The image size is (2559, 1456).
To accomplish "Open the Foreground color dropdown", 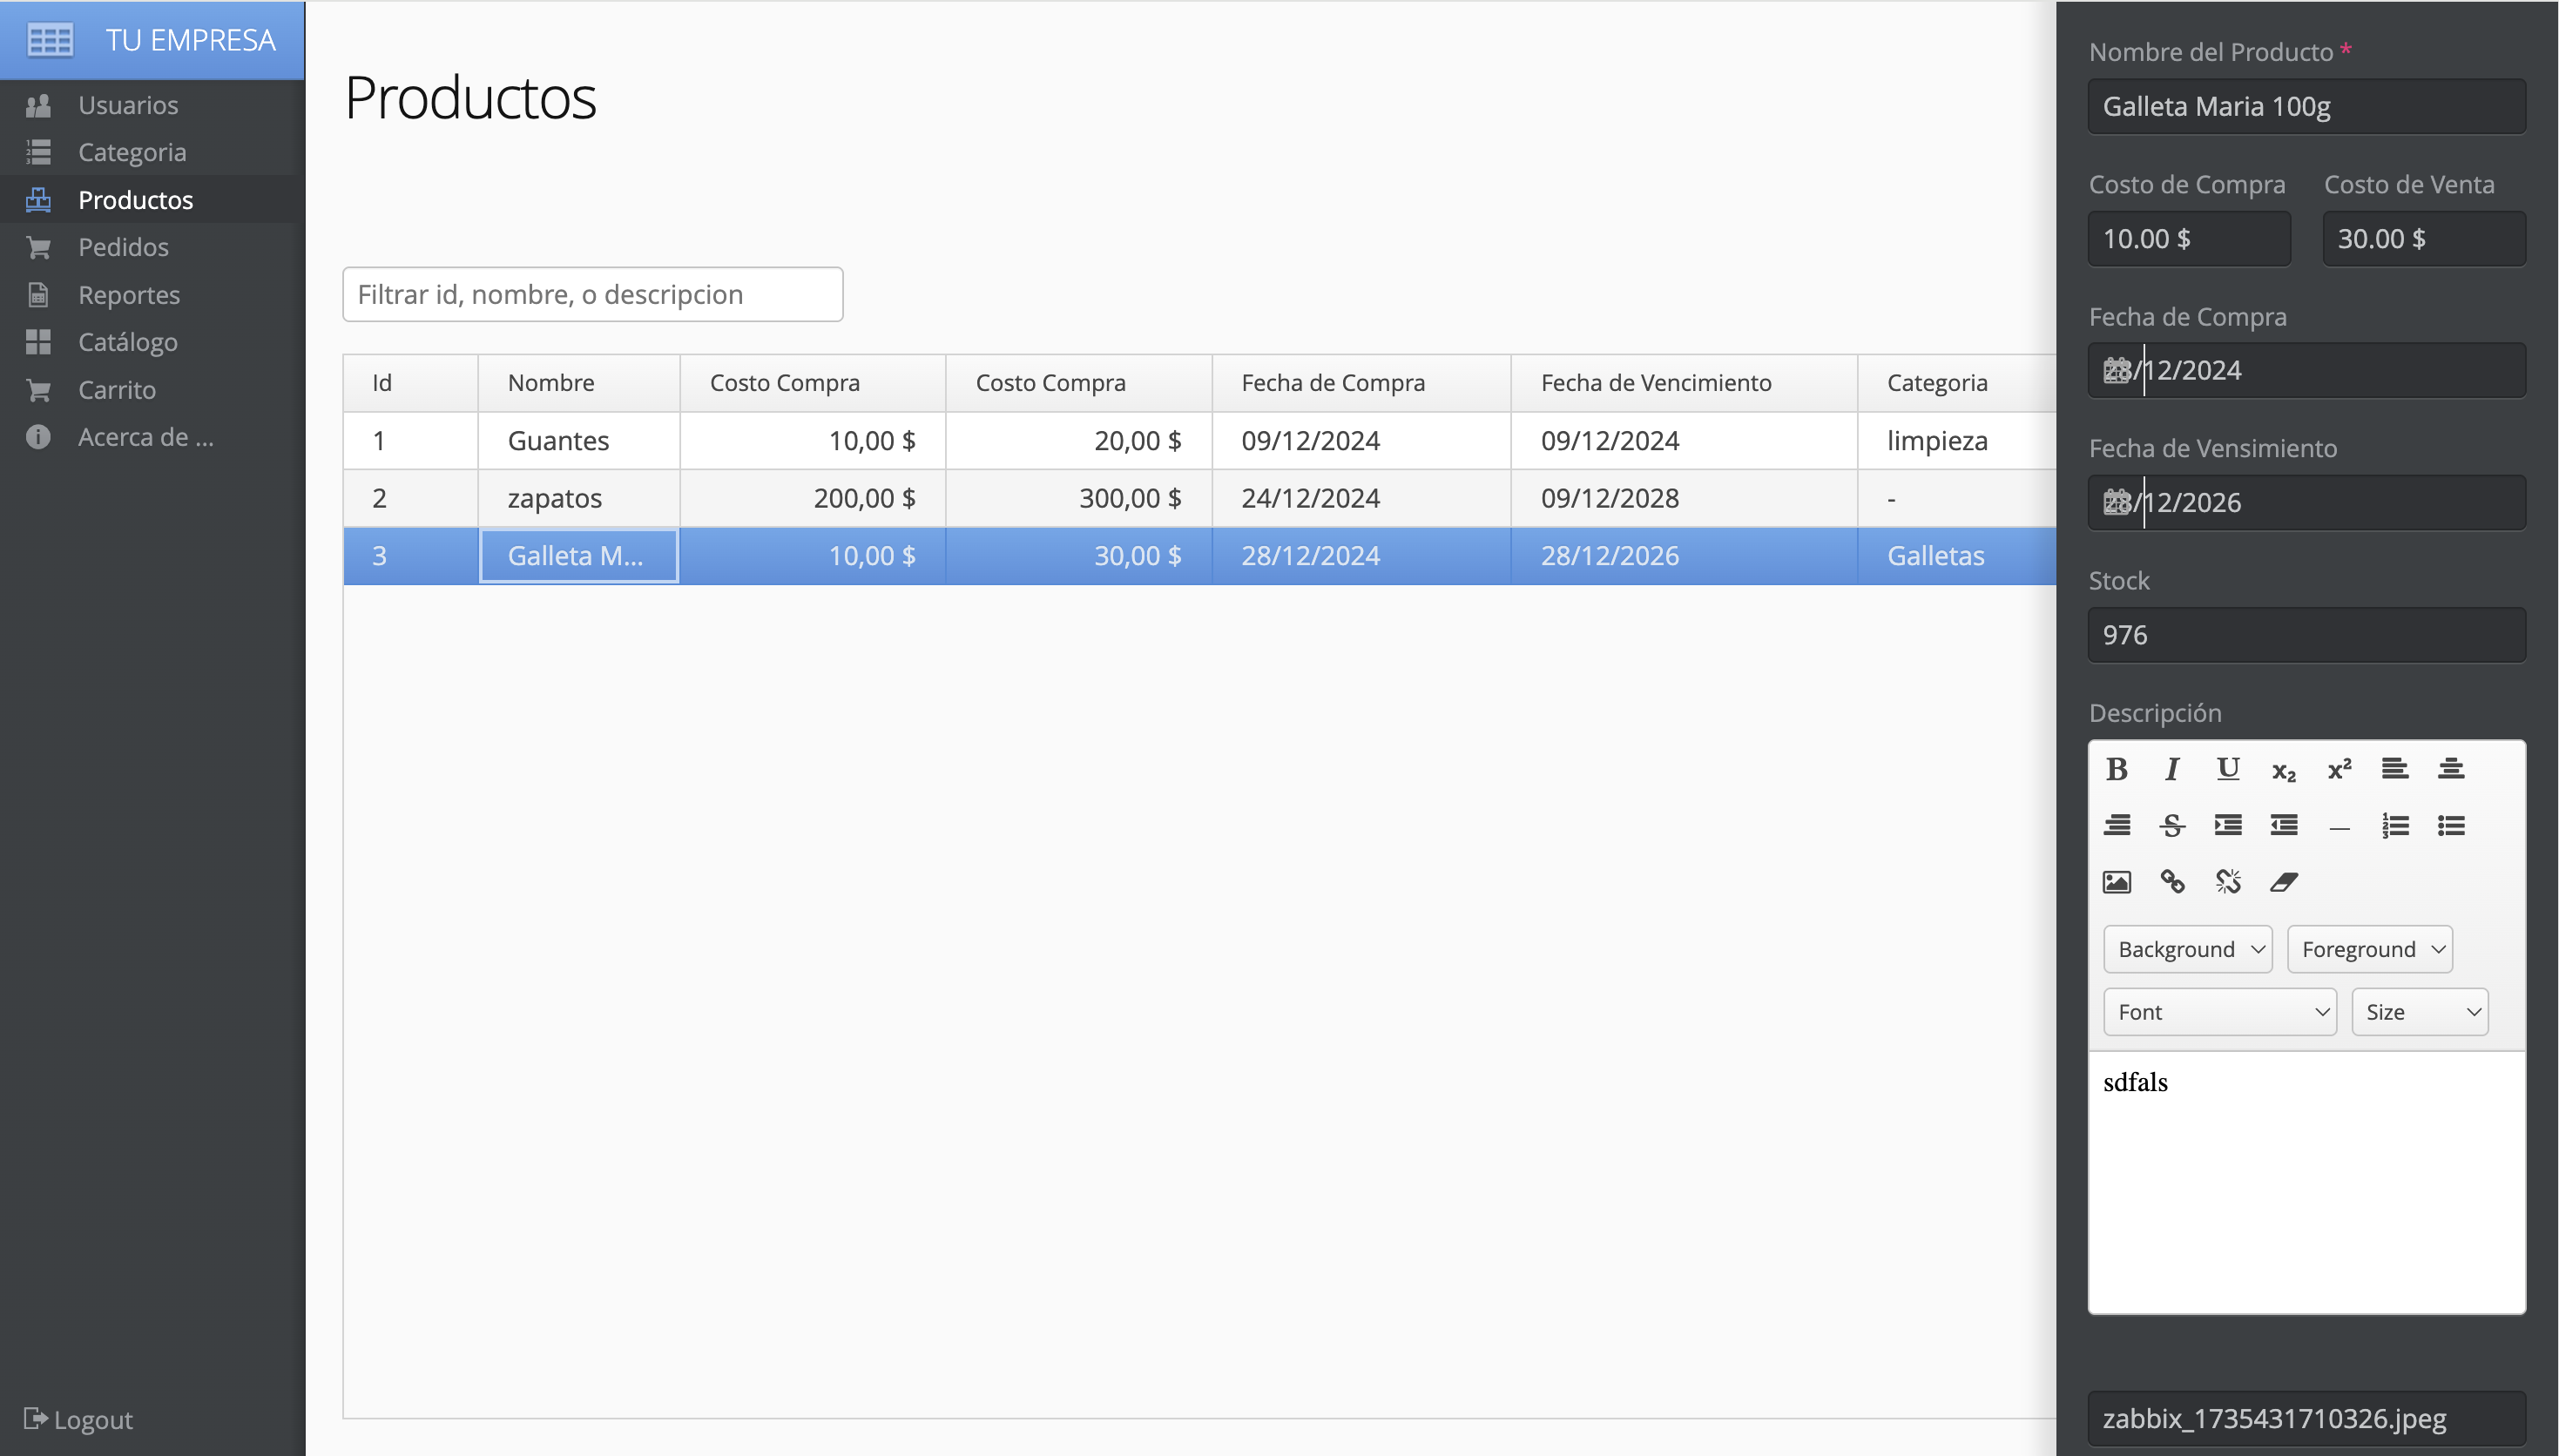I will tap(2369, 949).
